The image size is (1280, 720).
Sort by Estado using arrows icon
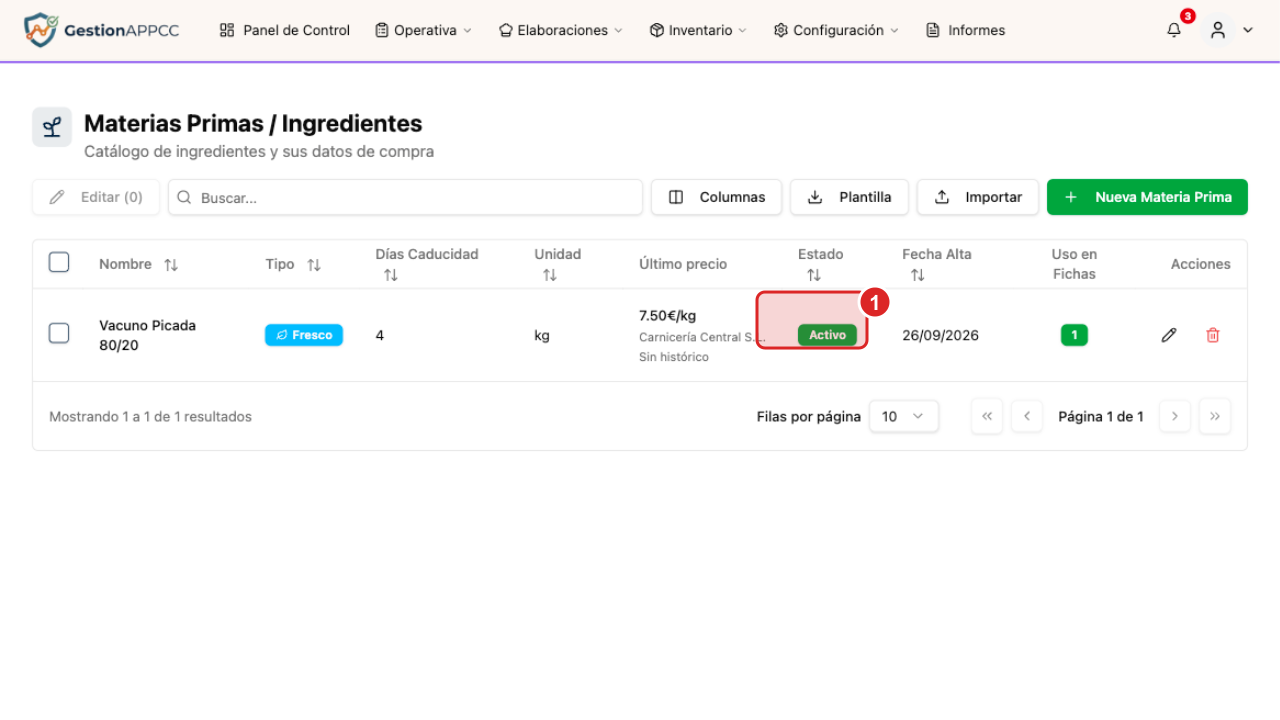pyautogui.click(x=814, y=275)
